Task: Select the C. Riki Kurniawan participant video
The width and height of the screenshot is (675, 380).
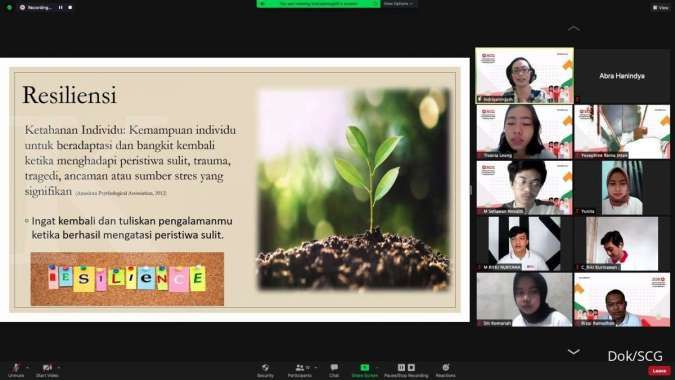Action: [x=622, y=244]
